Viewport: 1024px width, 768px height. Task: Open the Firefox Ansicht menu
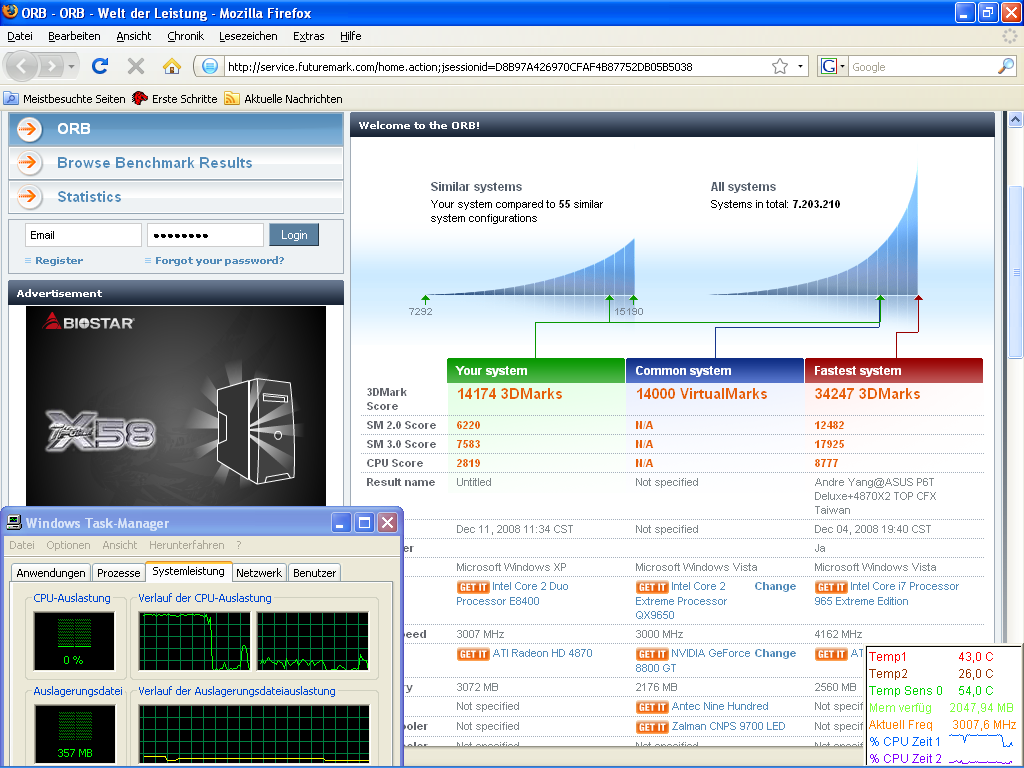[x=134, y=36]
